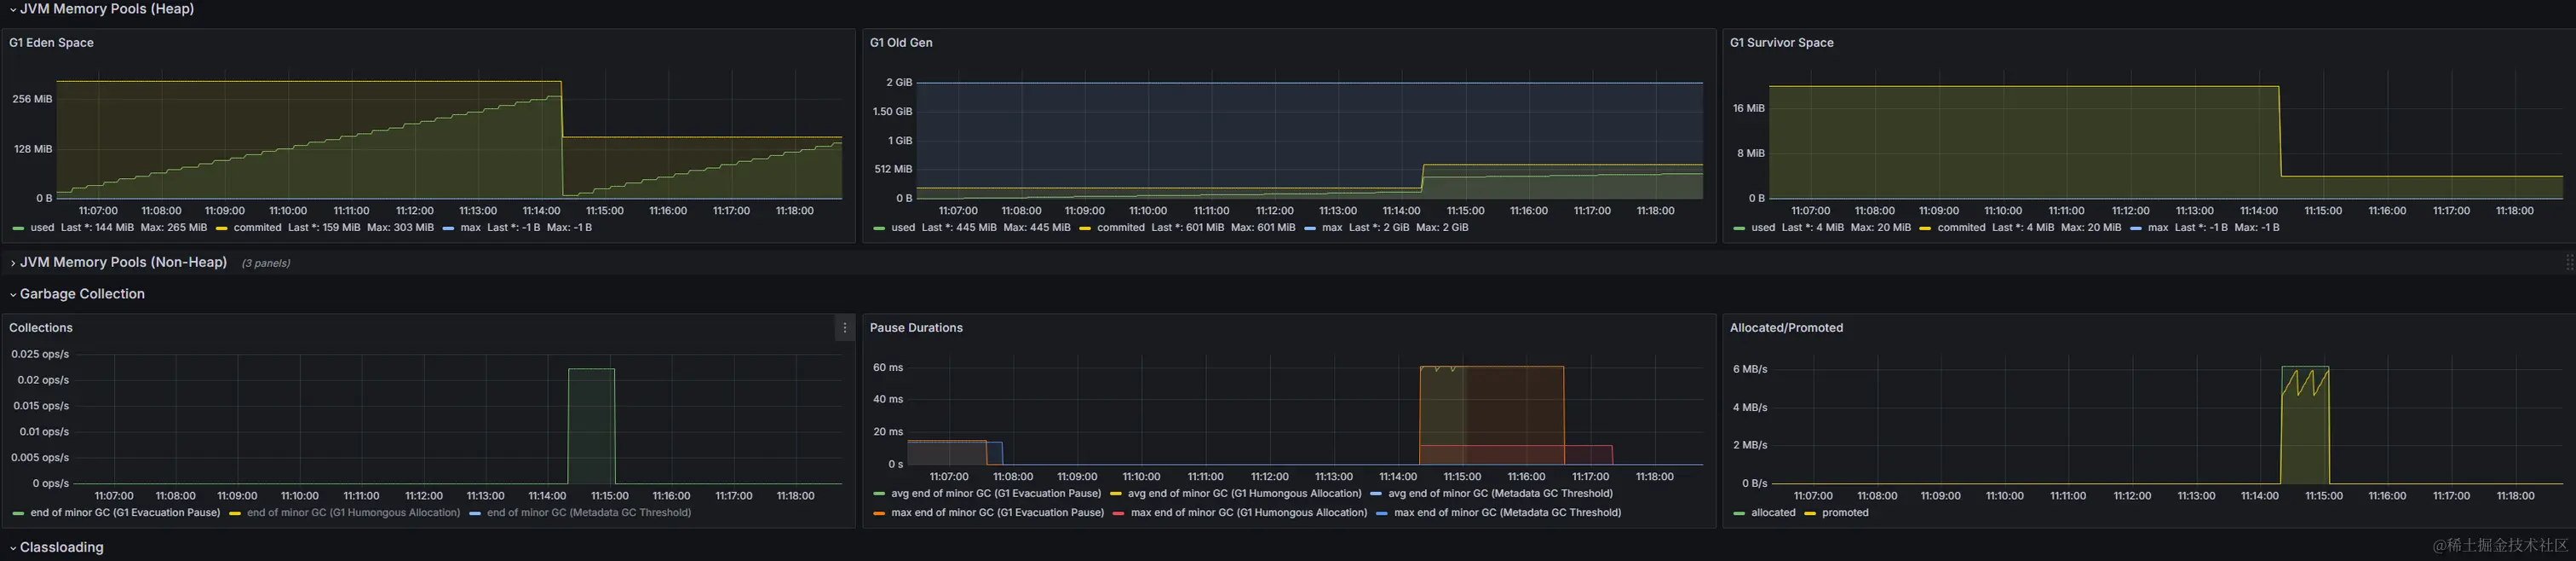Toggle 'max' series in G1 Survivor Space legend
The image size is (2576, 561).
[2158, 227]
